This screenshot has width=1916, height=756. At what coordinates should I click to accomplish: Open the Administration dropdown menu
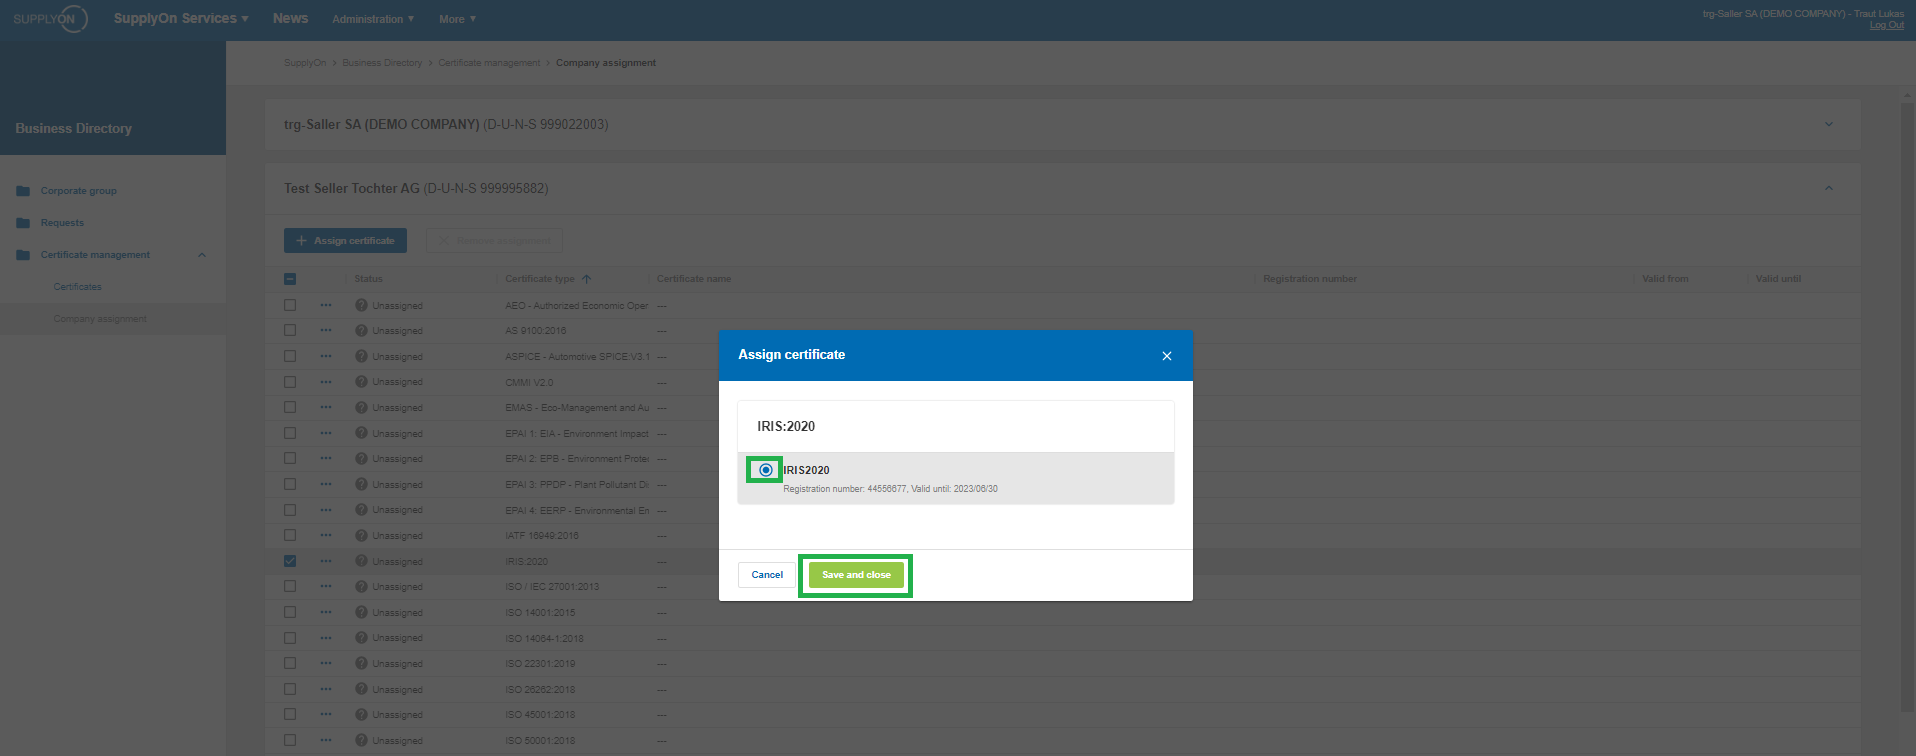point(373,19)
